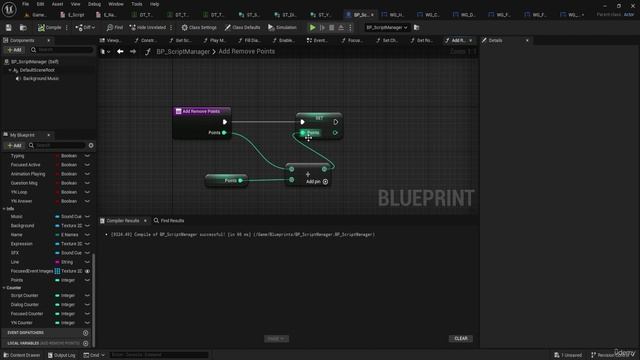Open Class Defaults
Screen dimensions: 640x360
242,28
